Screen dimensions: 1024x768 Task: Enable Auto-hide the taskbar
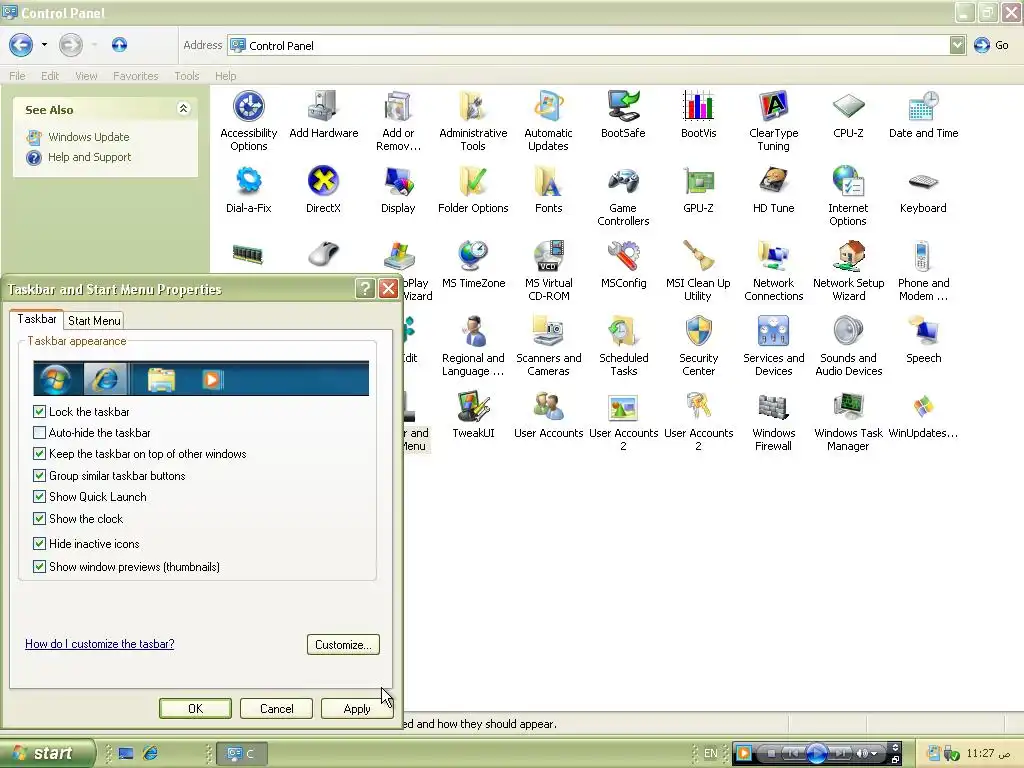39,432
